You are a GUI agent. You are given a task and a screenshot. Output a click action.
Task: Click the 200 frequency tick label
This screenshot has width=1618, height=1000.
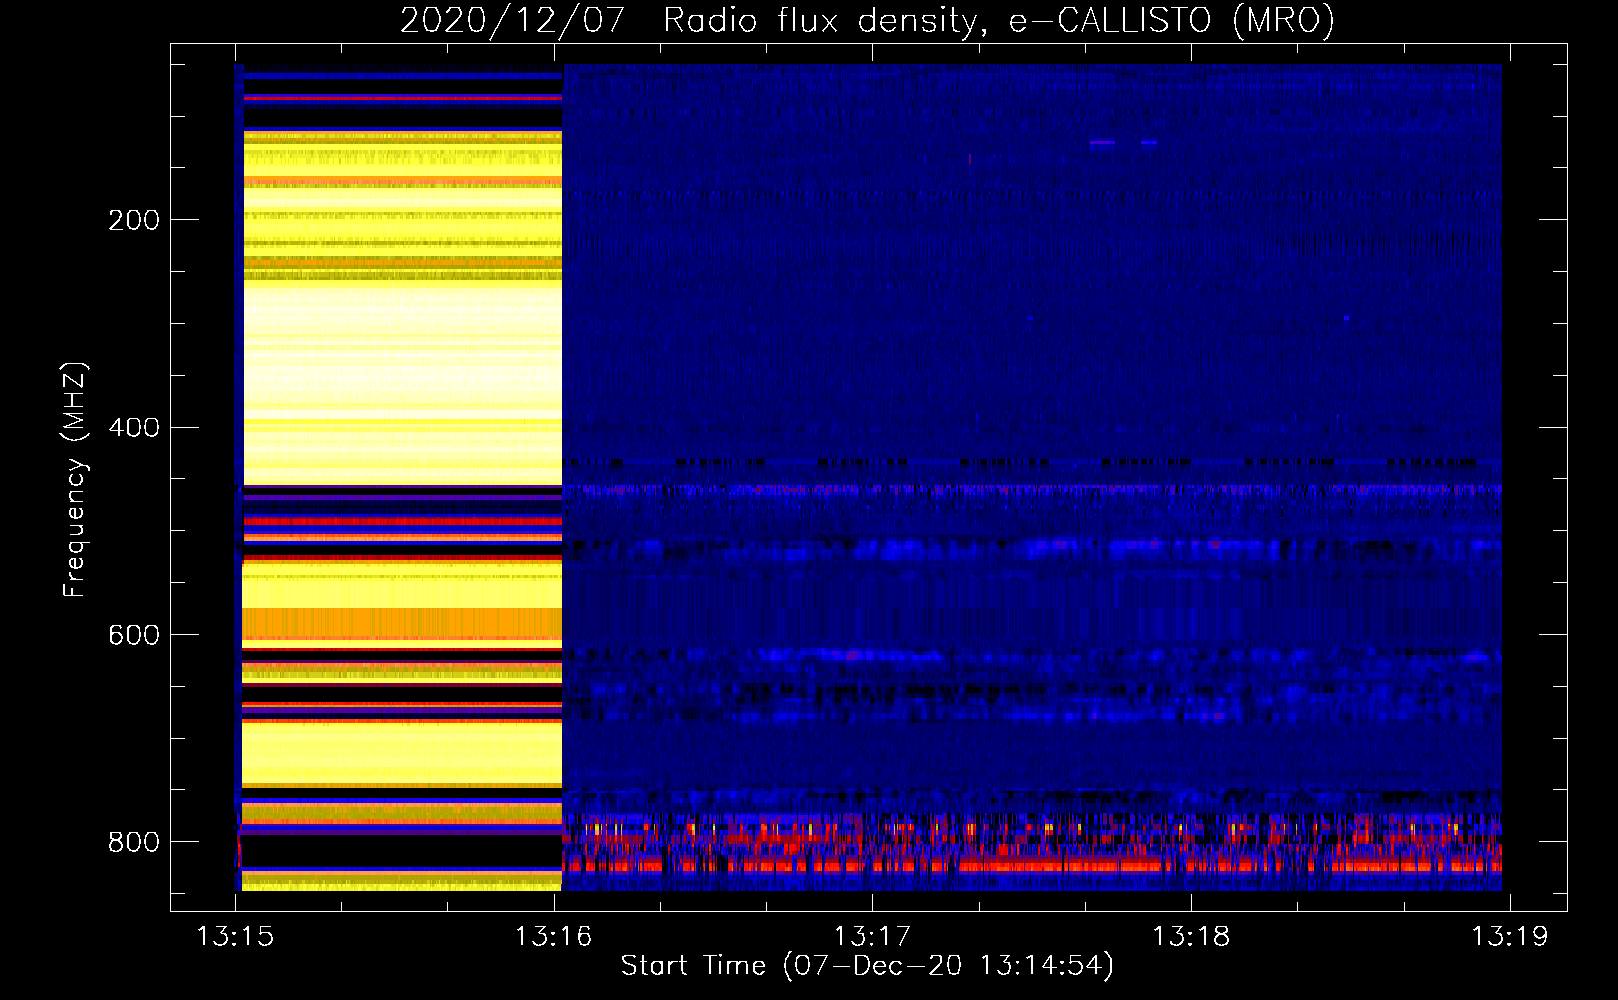(x=133, y=220)
